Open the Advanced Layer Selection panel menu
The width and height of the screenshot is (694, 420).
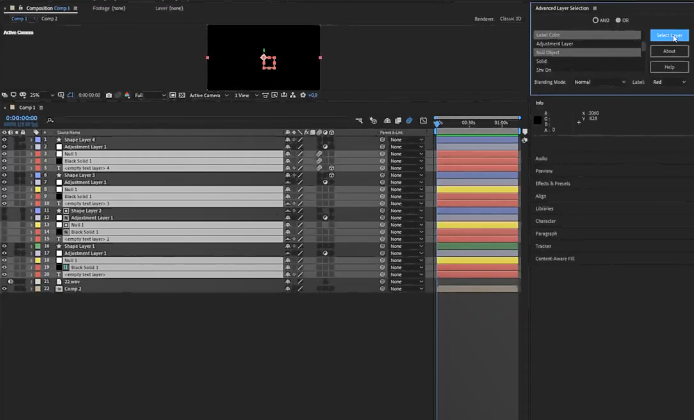point(596,8)
